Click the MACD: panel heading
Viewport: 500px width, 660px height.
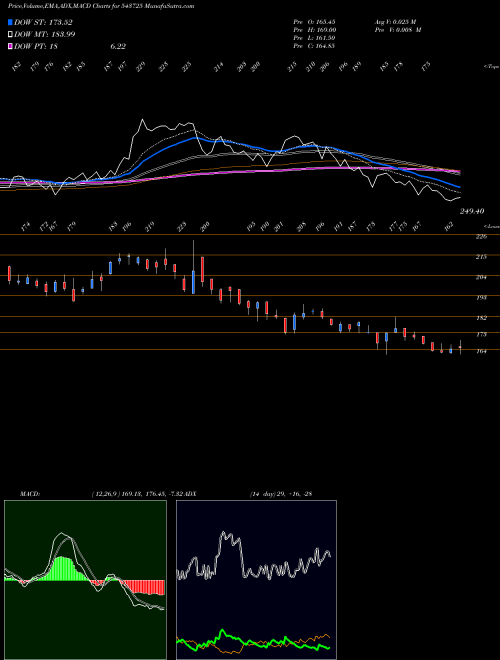29,494
